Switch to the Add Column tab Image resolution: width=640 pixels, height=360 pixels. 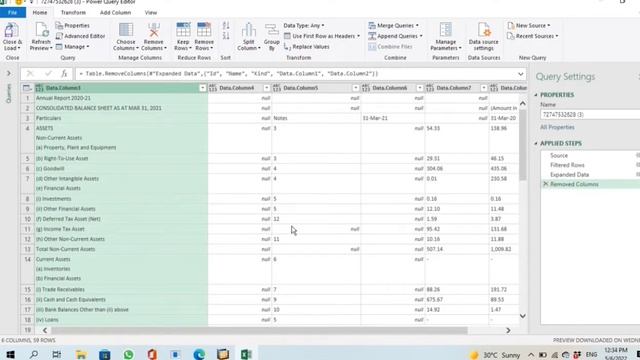click(x=115, y=13)
